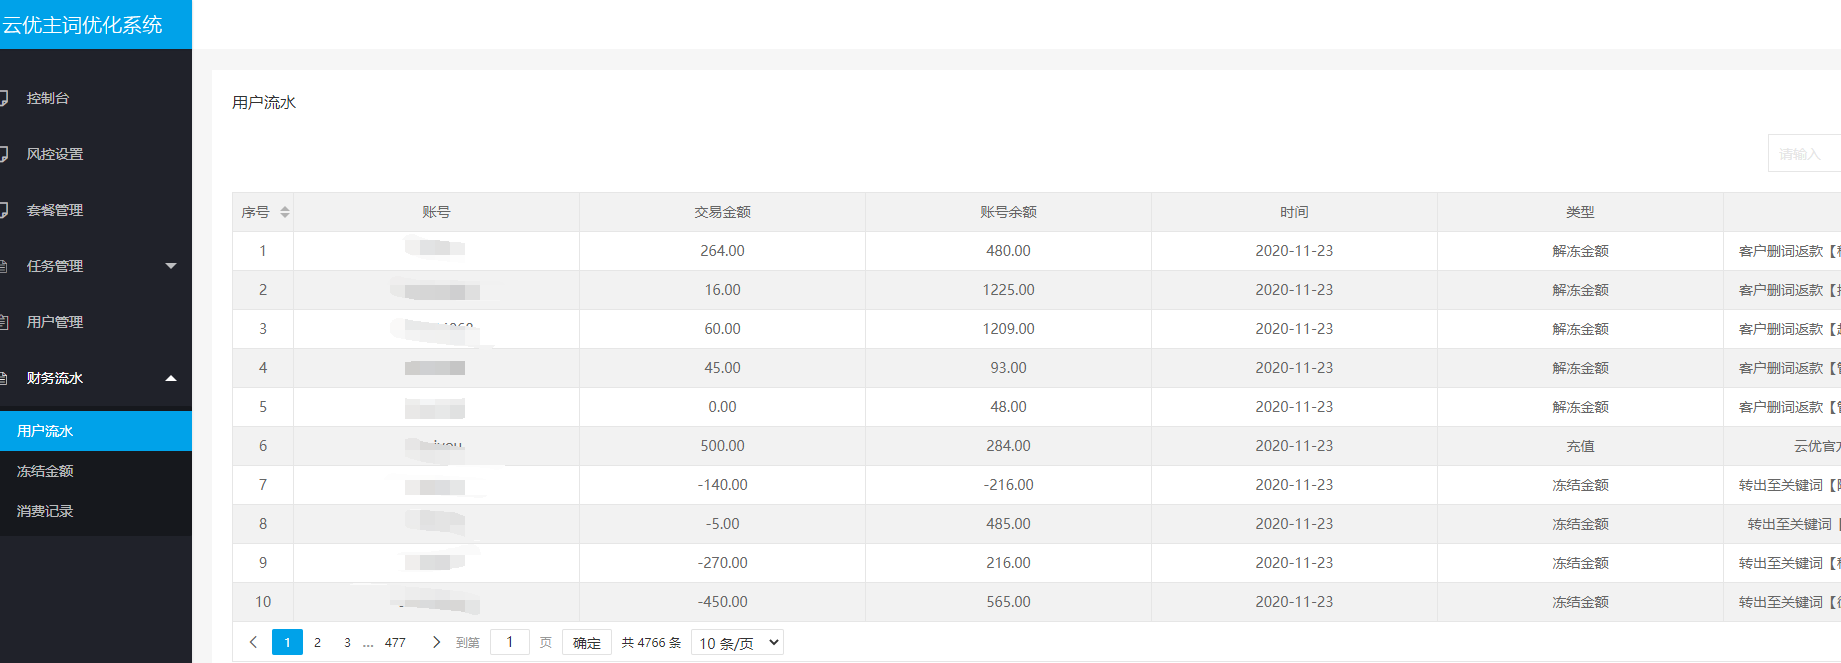Click the 套餐管理 sidebar icon
The image size is (1841, 663).
click(4, 210)
